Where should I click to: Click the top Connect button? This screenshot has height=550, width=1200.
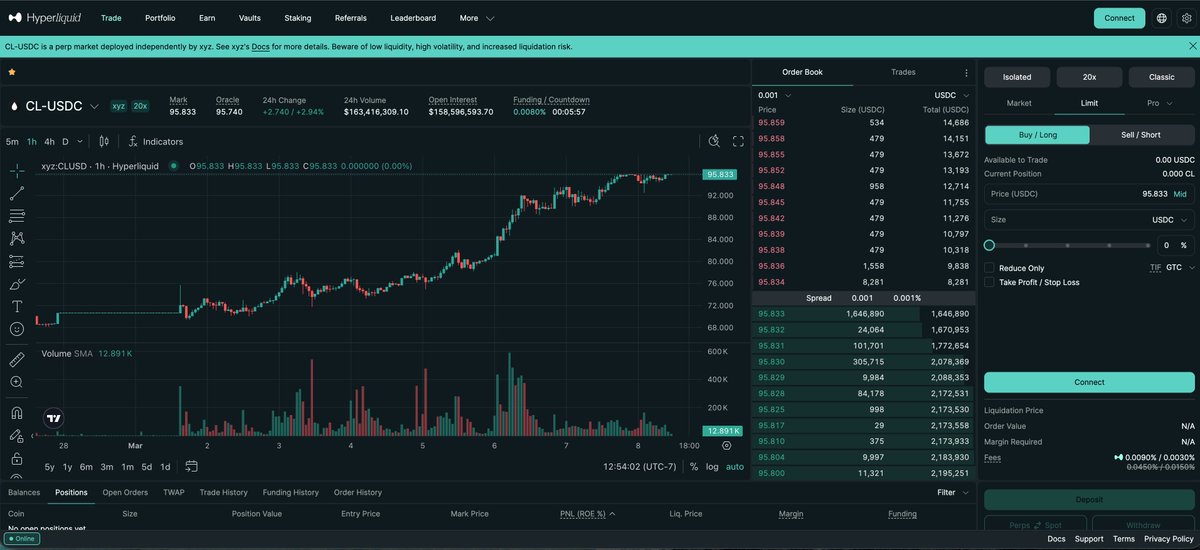pos(1119,18)
